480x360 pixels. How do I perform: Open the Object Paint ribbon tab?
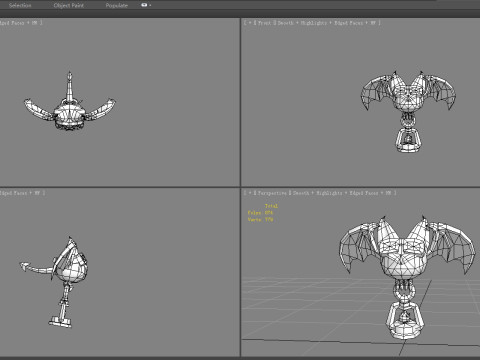(x=69, y=5)
